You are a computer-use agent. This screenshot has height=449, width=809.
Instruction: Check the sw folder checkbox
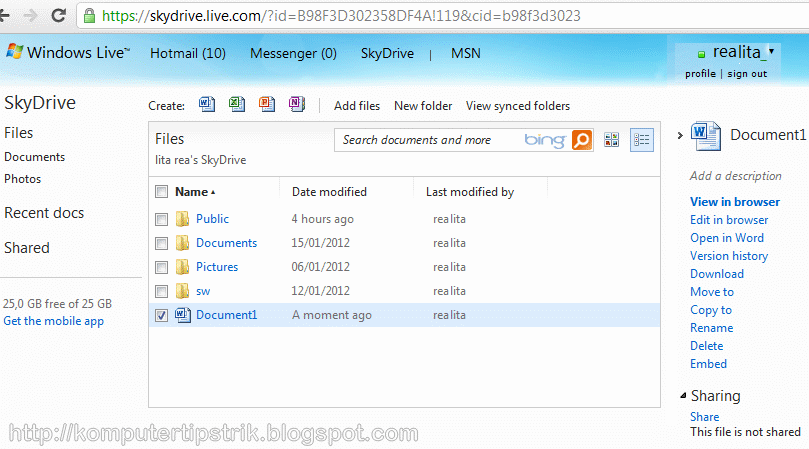coord(161,291)
